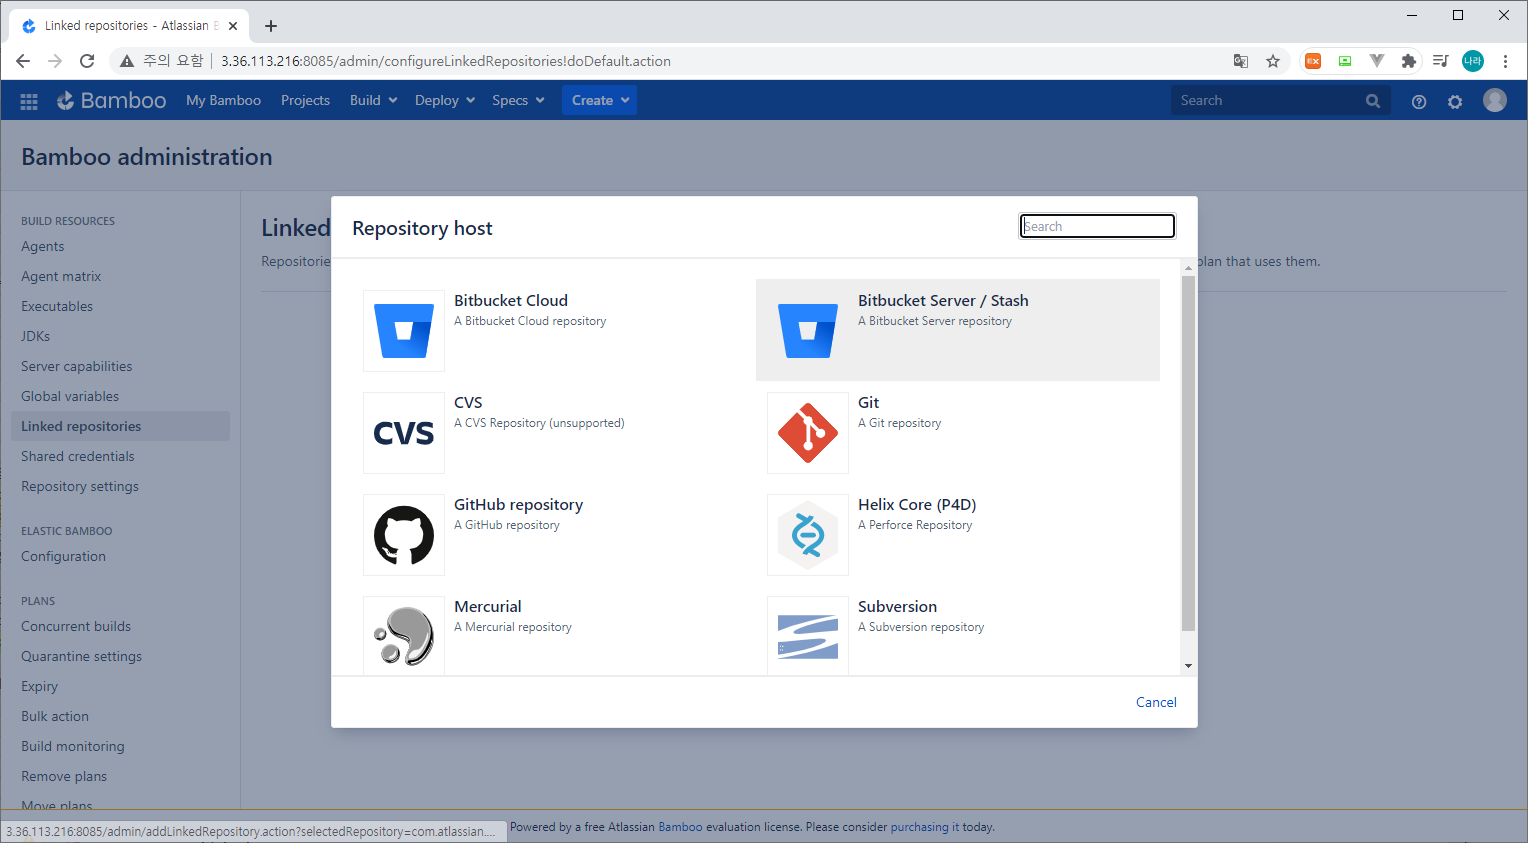Choose the GitHub octocat icon
The image size is (1528, 843).
[404, 535]
